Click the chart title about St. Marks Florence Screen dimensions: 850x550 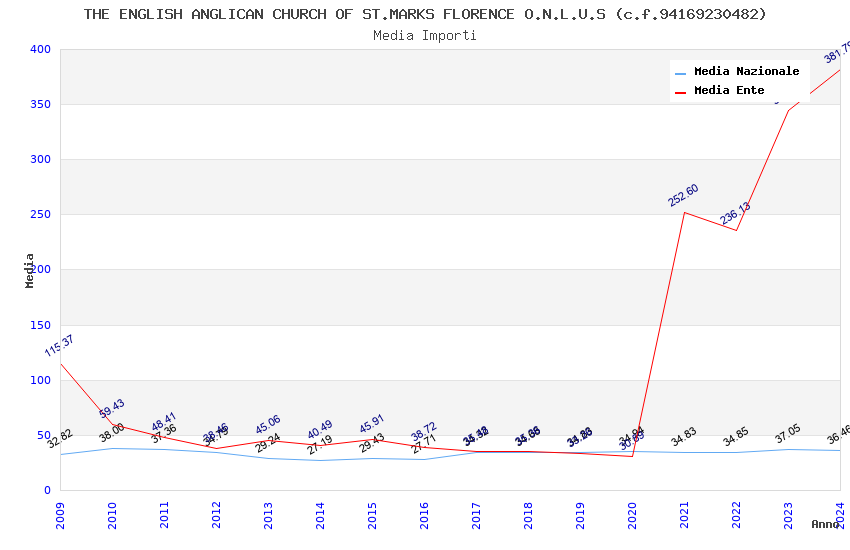425,14
